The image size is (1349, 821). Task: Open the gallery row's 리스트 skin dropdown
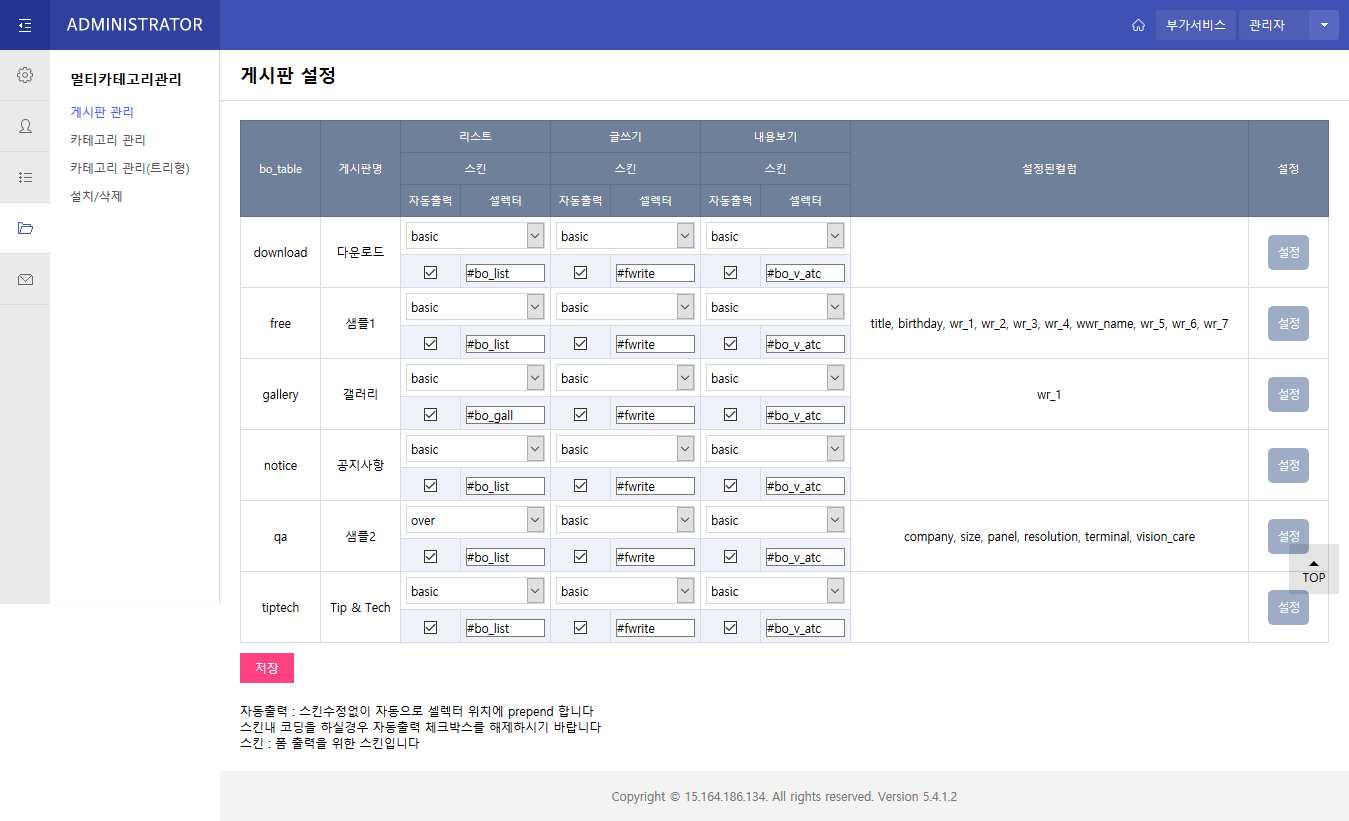(x=475, y=377)
